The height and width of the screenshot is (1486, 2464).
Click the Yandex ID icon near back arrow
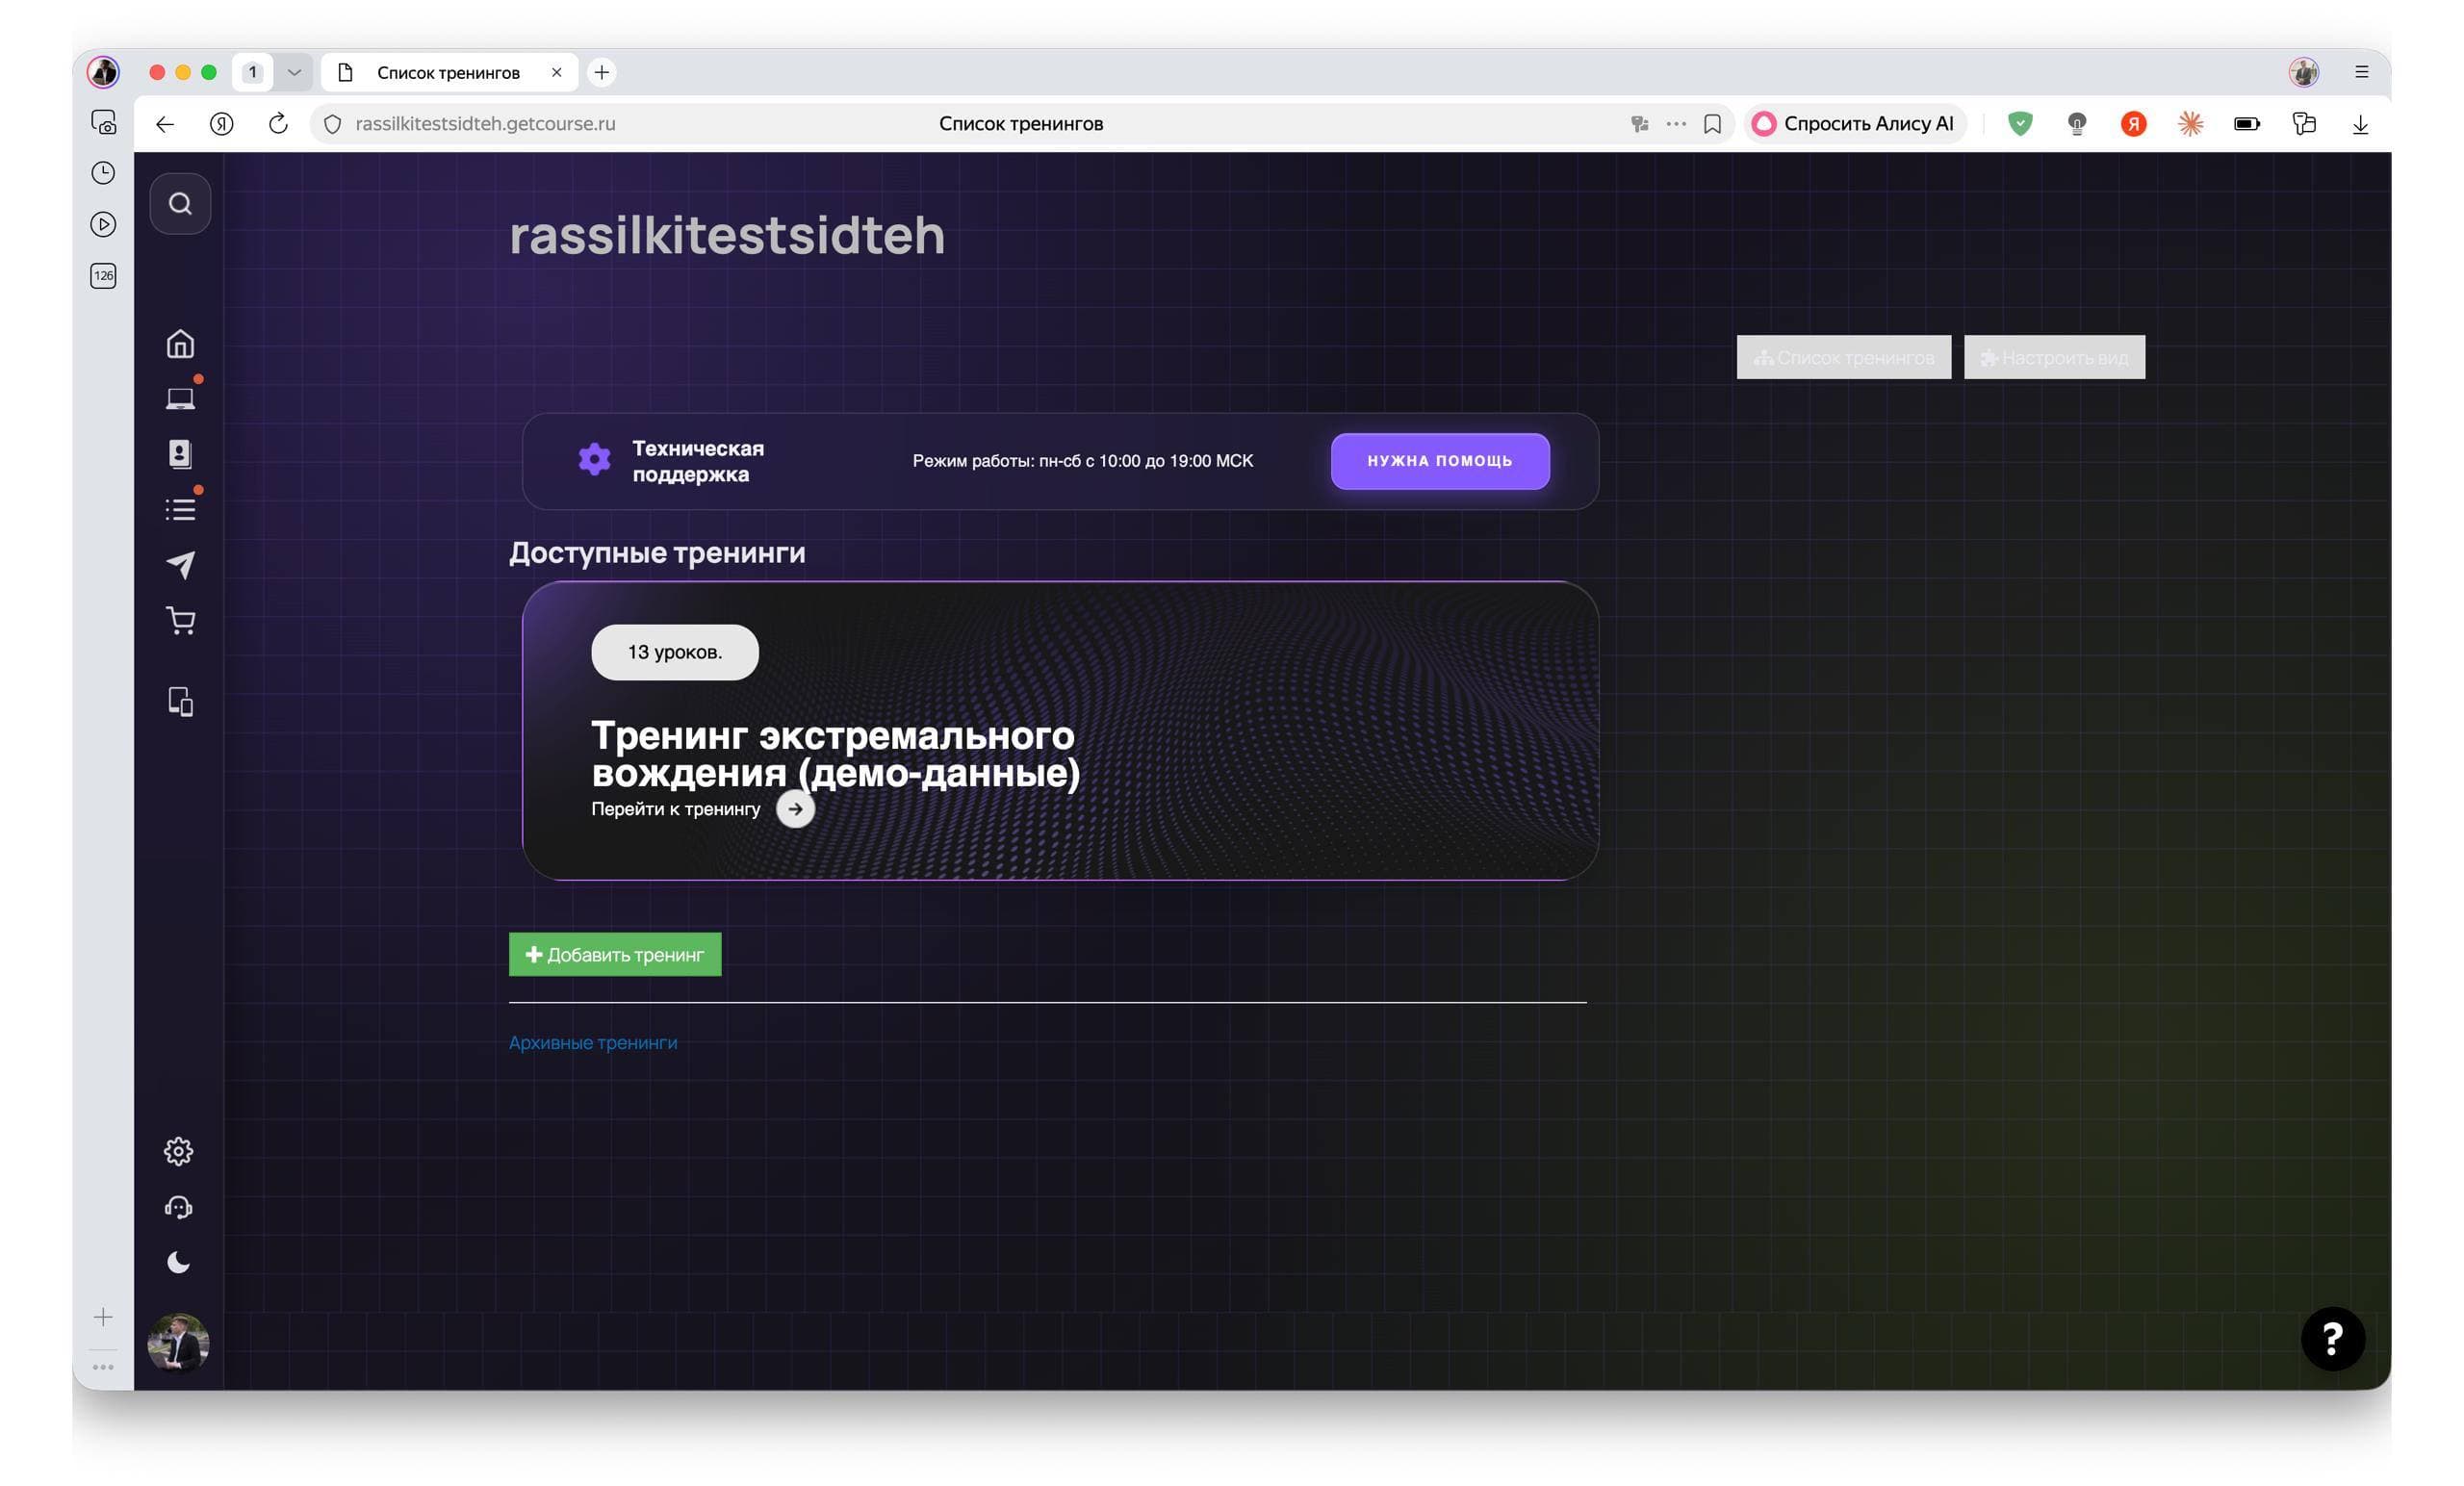coord(221,124)
